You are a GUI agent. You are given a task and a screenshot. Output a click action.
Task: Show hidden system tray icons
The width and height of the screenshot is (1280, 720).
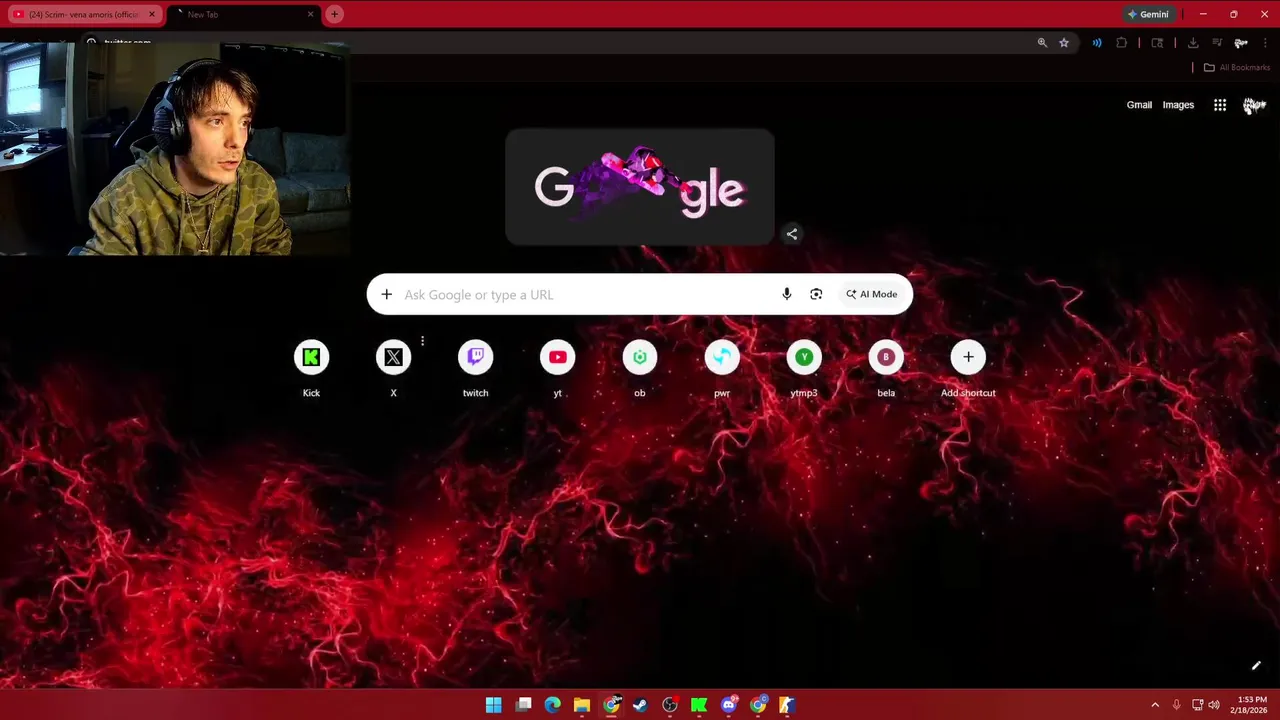tap(1155, 705)
